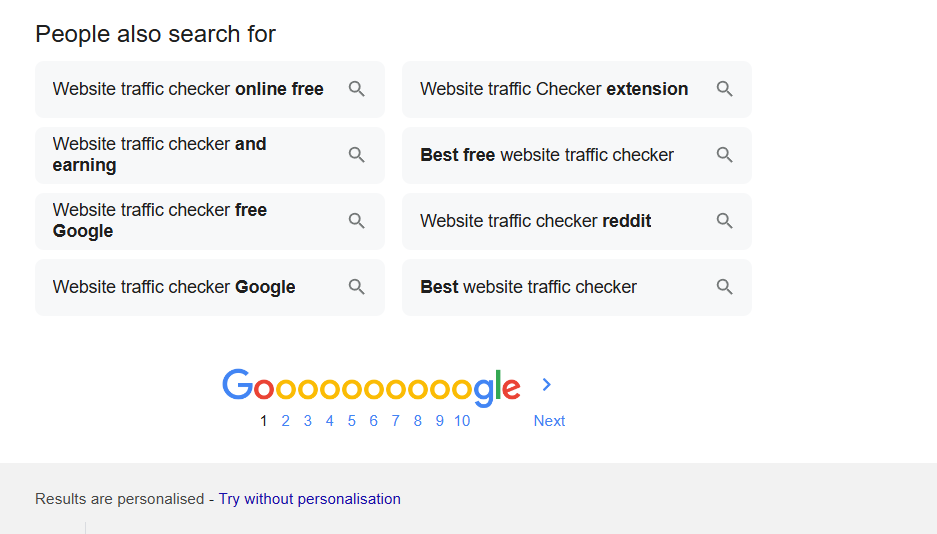Open results page 7

point(396,421)
